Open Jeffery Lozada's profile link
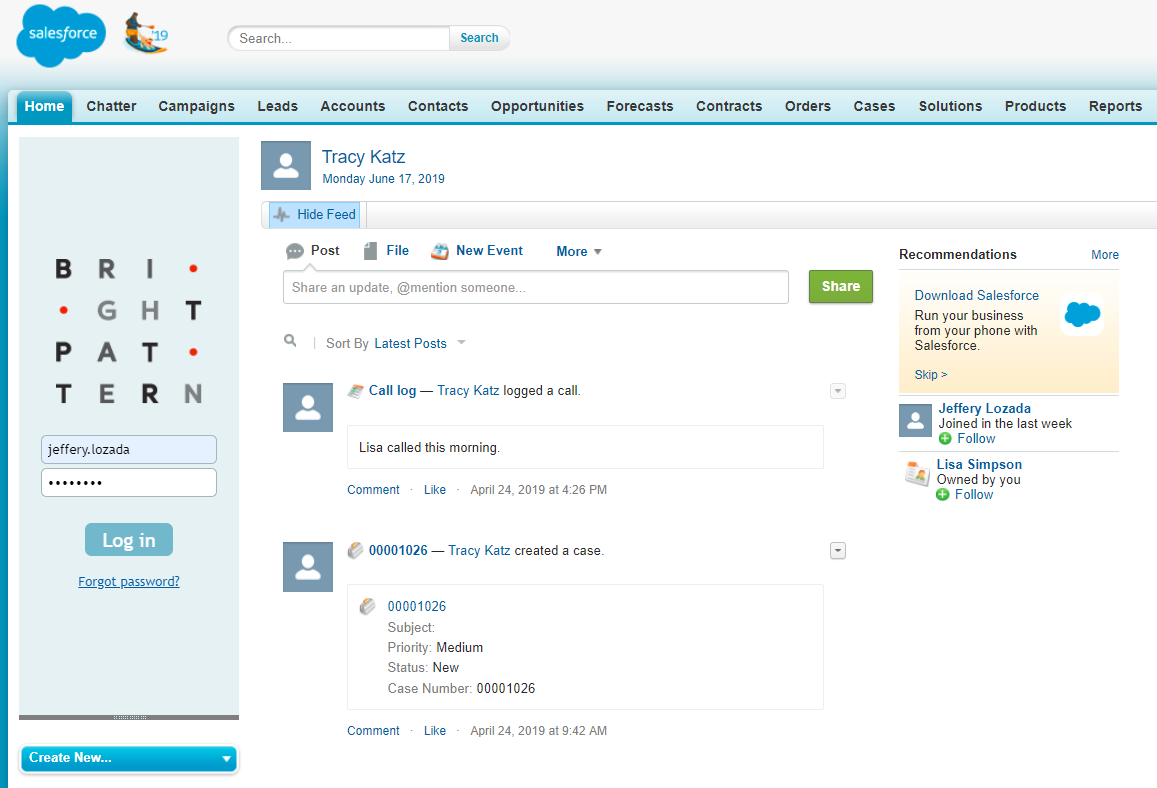The height and width of the screenshot is (788, 1157). pyautogui.click(x=984, y=409)
